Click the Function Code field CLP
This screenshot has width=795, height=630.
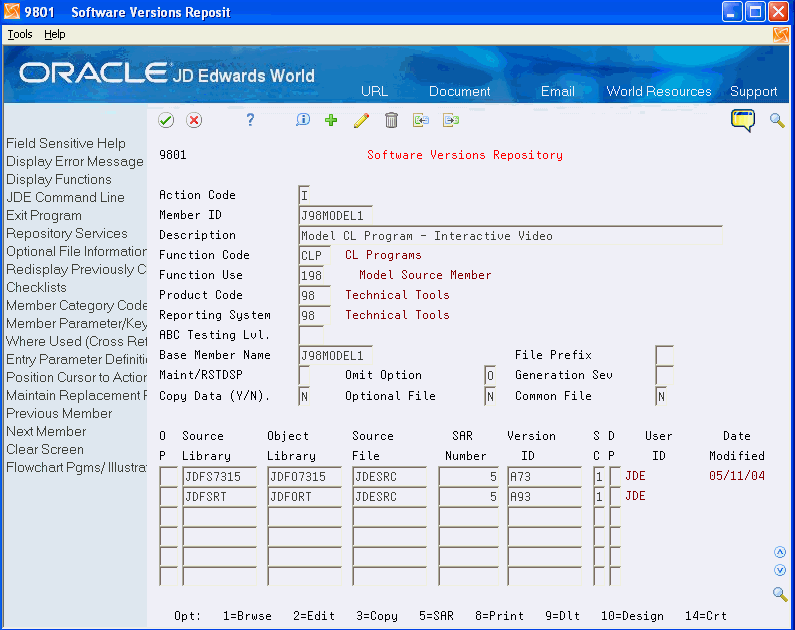click(x=314, y=255)
